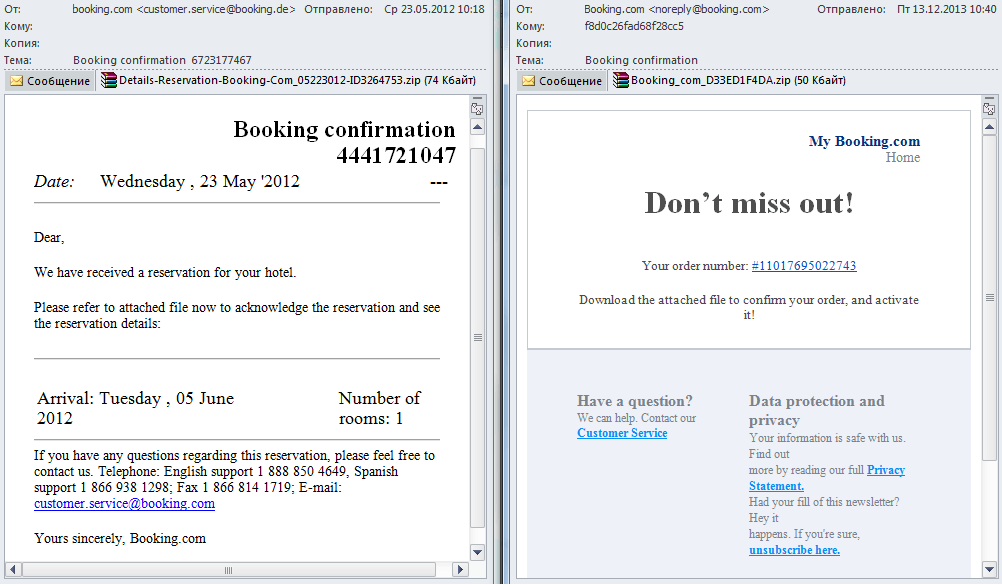Click left email horizontal scrollbar thumb
Viewport: 1002px width, 586px height.
229,569
